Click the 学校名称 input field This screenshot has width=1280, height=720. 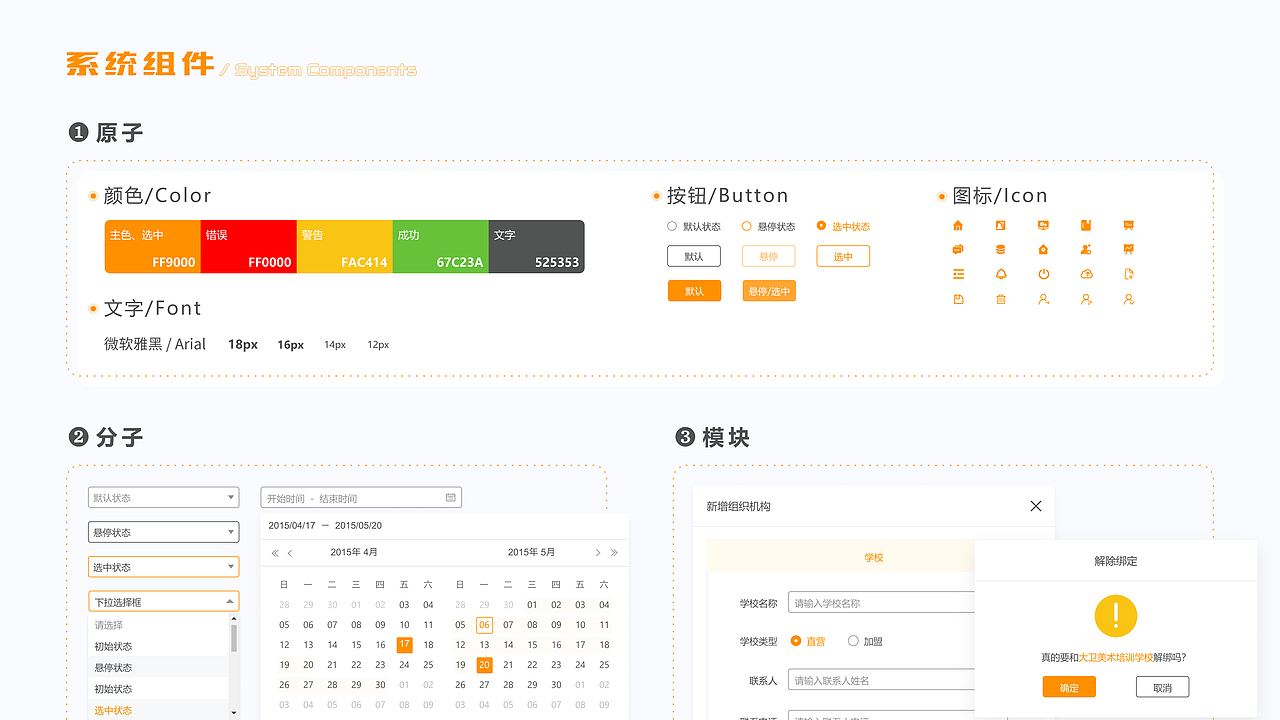coord(881,603)
